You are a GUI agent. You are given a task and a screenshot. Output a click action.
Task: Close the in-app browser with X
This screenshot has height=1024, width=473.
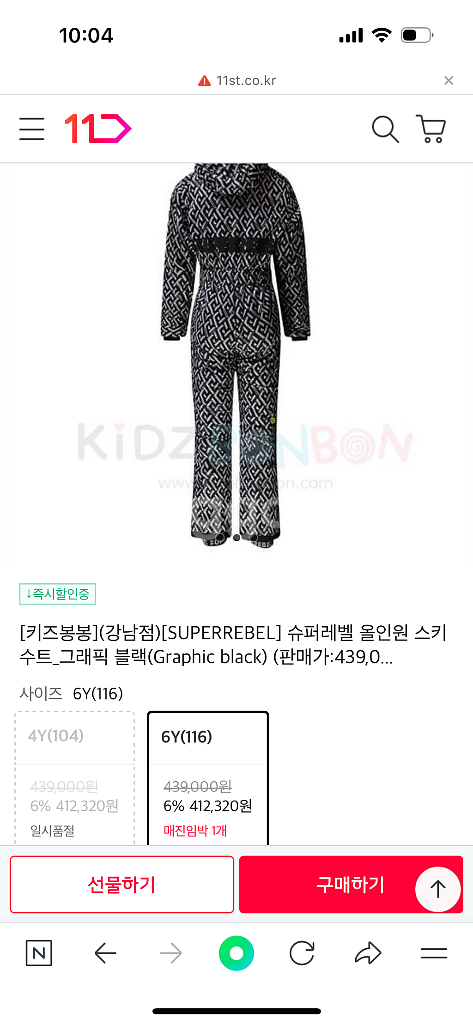448,81
